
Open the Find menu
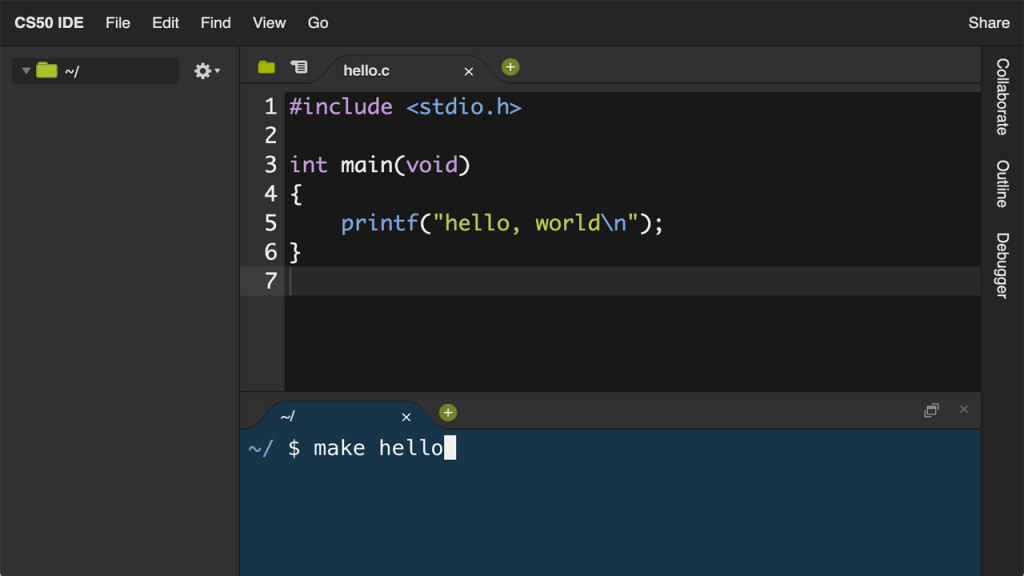pyautogui.click(x=216, y=22)
